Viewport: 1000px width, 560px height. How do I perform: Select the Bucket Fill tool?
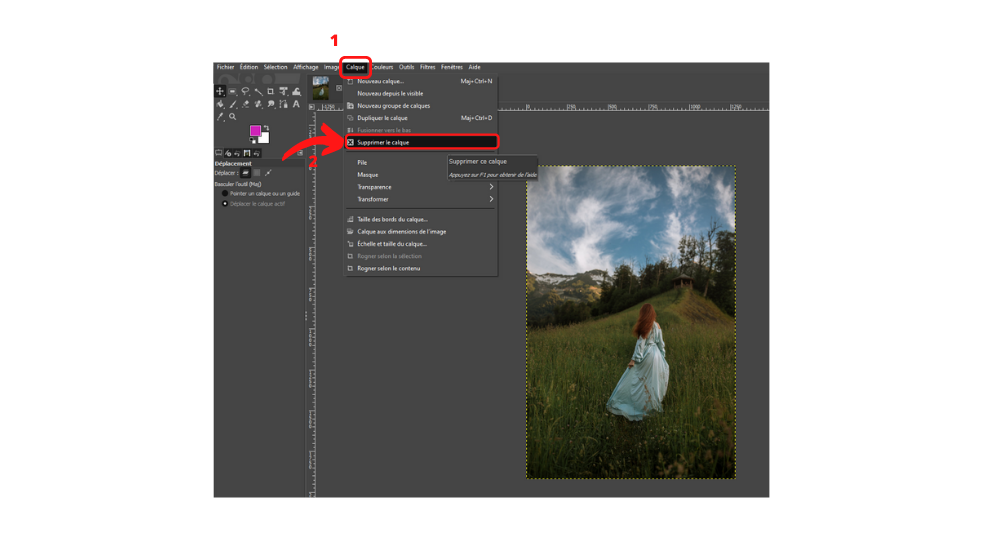220,104
